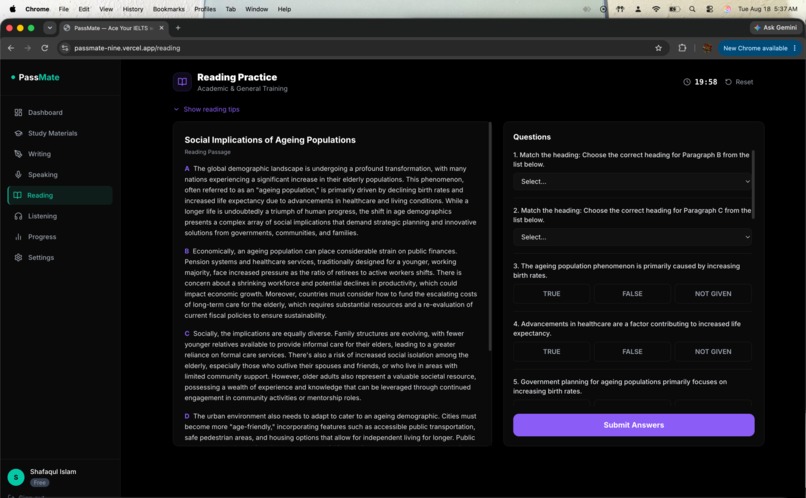Click the Free plan badge
The image size is (806, 498).
click(x=40, y=483)
